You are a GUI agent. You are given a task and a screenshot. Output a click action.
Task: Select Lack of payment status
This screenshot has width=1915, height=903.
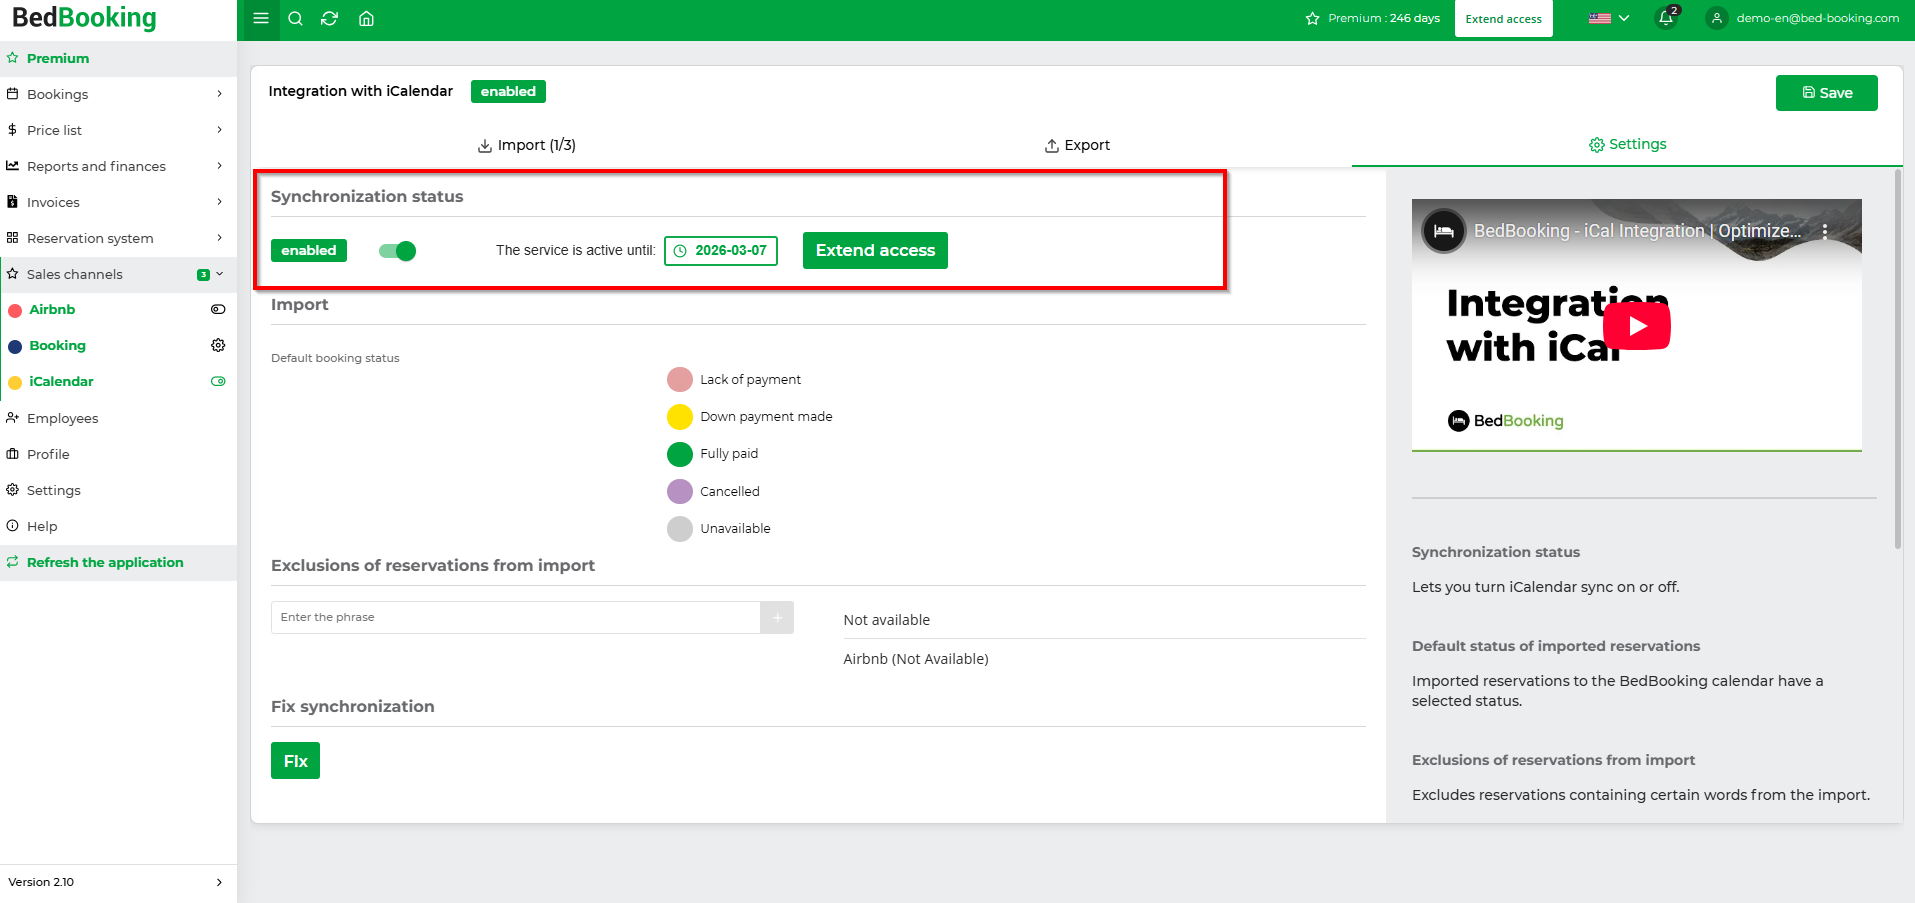point(680,380)
